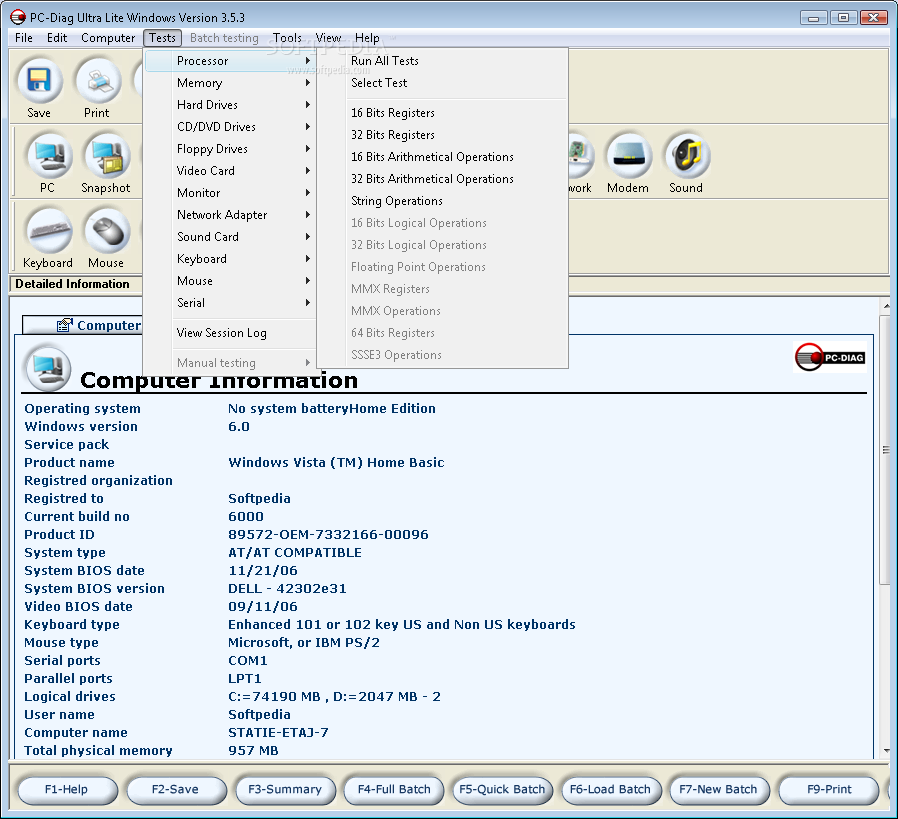Click the F5-Quick Batch button
Screen dimensions: 898x819
pyautogui.click(x=502, y=790)
